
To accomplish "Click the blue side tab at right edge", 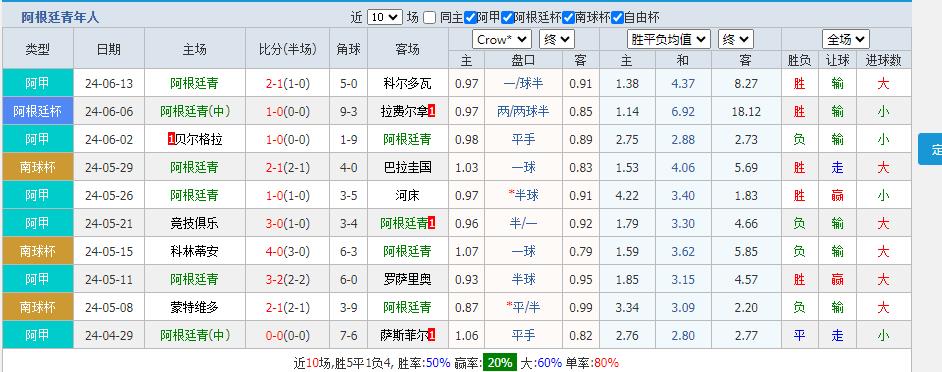I will 930,149.
